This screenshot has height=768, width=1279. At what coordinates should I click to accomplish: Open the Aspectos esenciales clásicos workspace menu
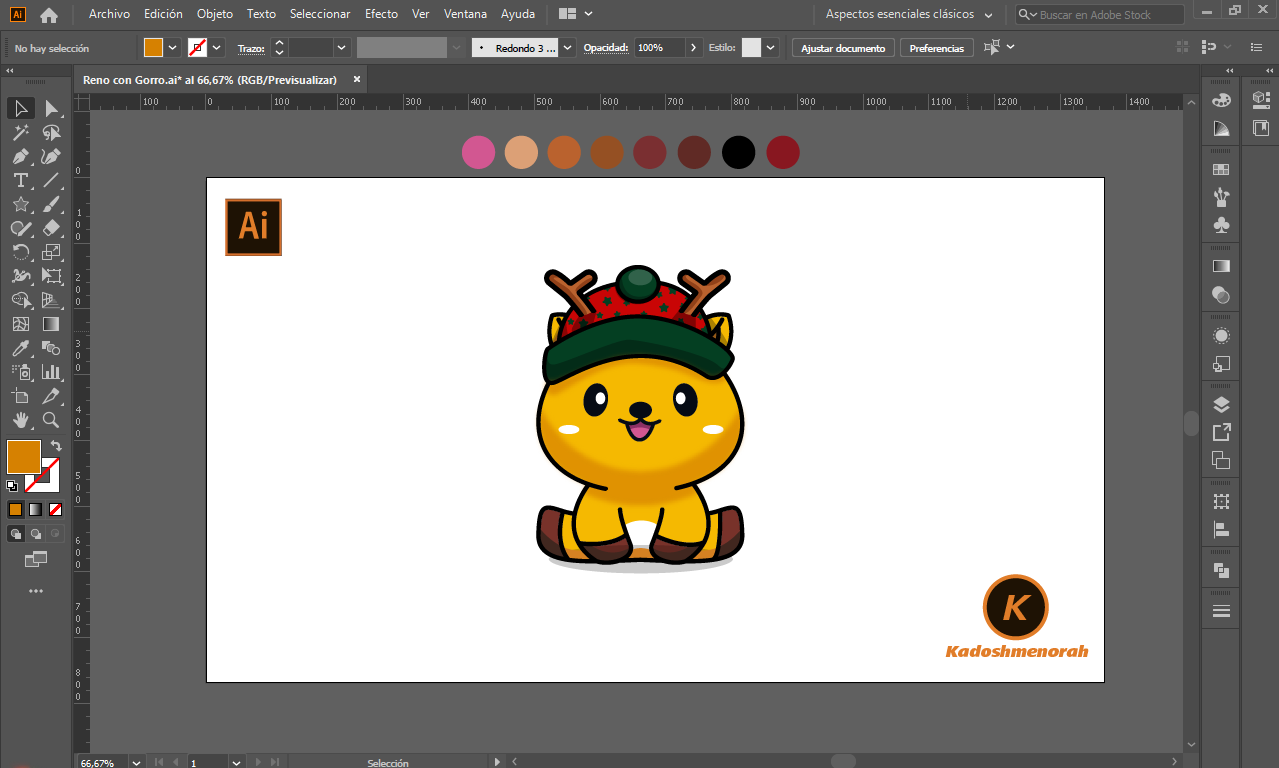pos(909,15)
